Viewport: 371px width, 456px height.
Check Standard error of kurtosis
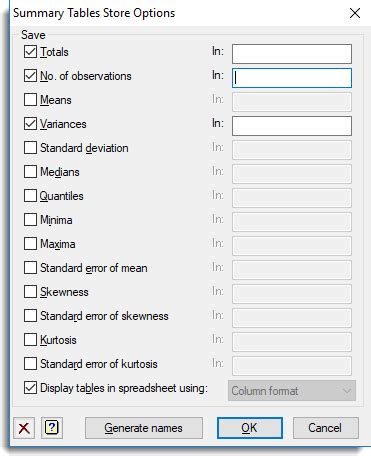point(30,364)
